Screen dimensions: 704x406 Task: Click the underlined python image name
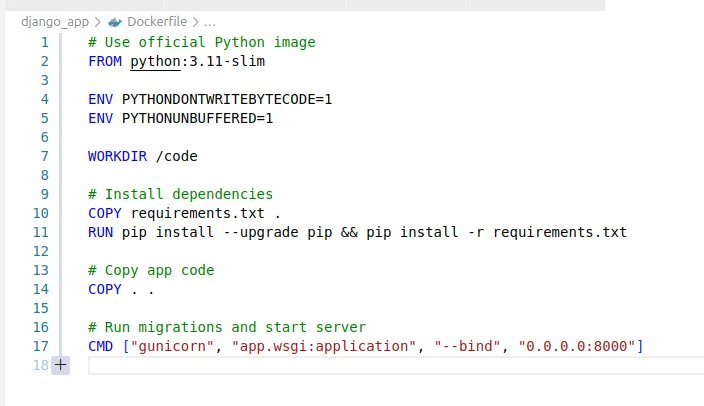(155, 62)
